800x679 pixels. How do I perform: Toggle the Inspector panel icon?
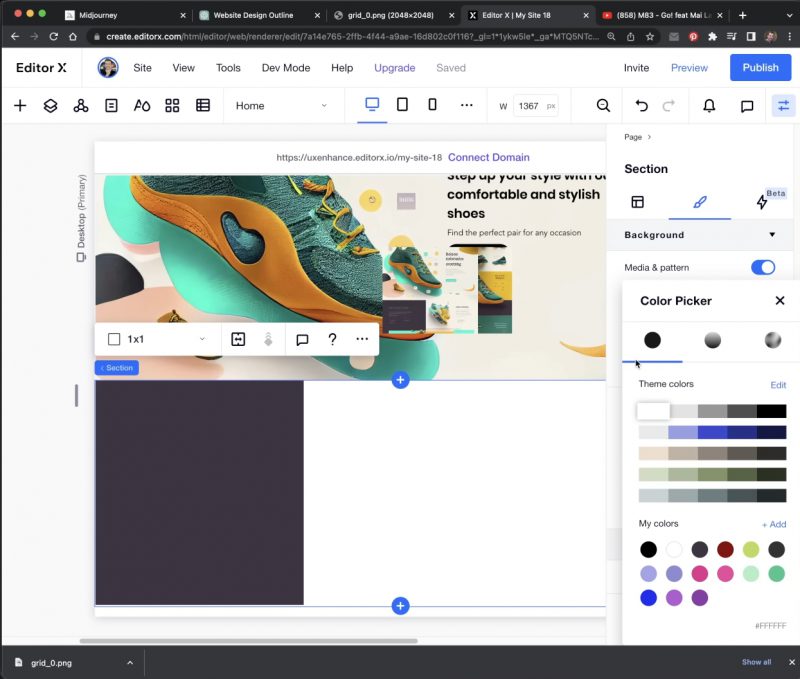click(782, 105)
